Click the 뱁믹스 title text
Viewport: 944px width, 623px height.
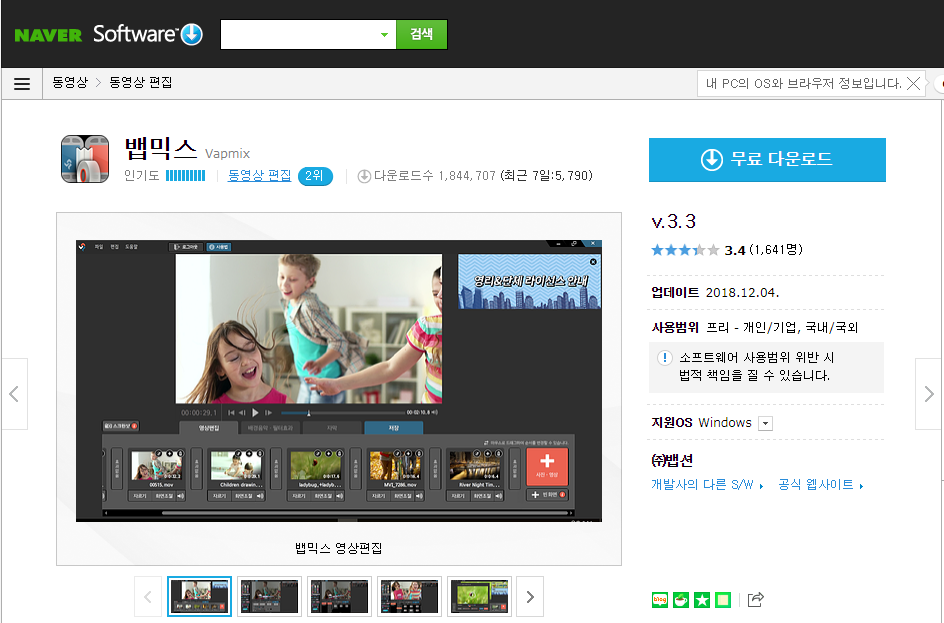click(161, 149)
